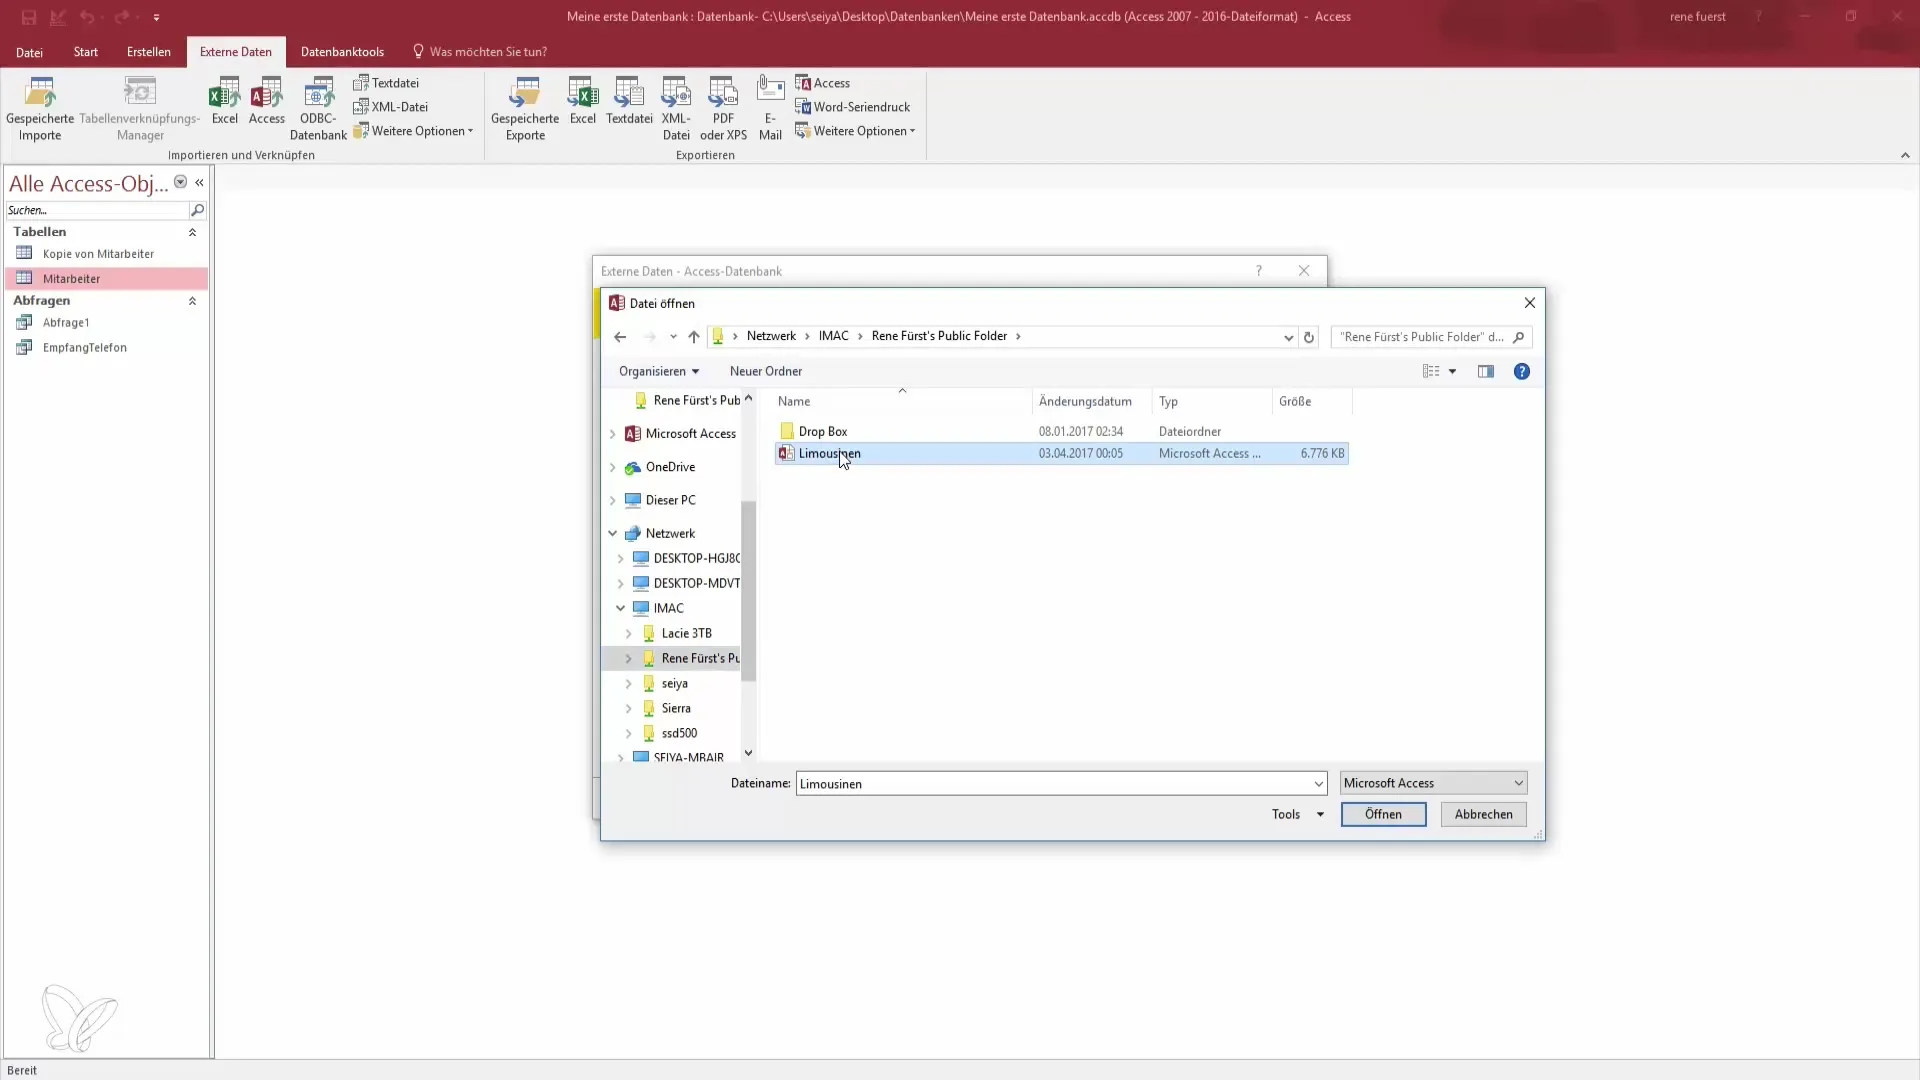Select seiya folder in tree
Viewport: 1920px width, 1080px height.
pos(674,683)
